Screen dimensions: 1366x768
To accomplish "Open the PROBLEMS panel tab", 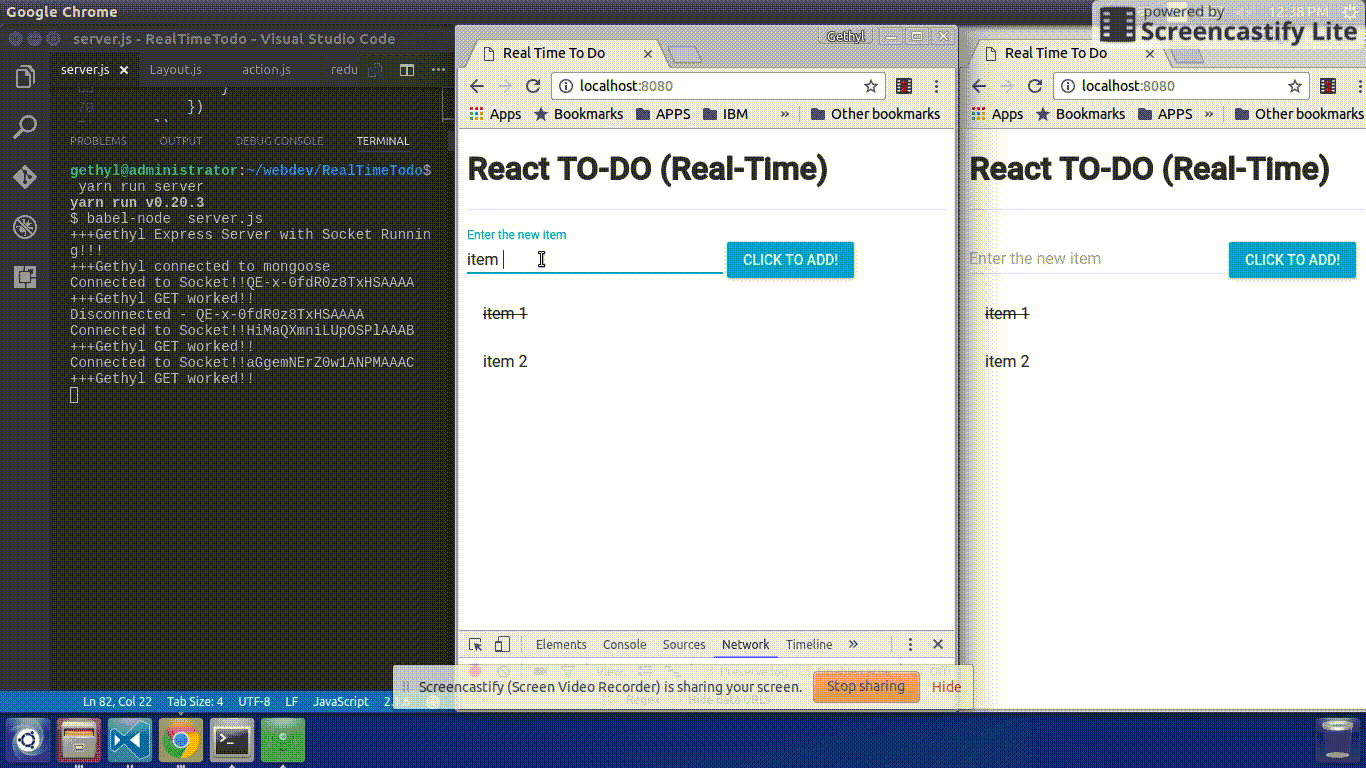I will 98,141.
